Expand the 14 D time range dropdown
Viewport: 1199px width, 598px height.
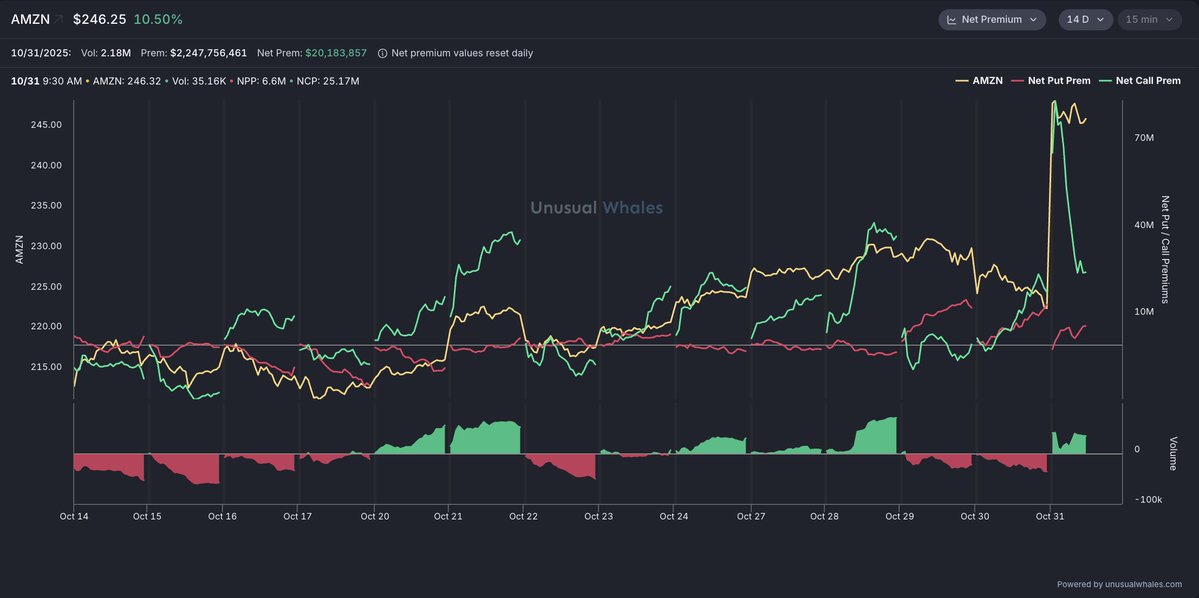[x=1085, y=20]
